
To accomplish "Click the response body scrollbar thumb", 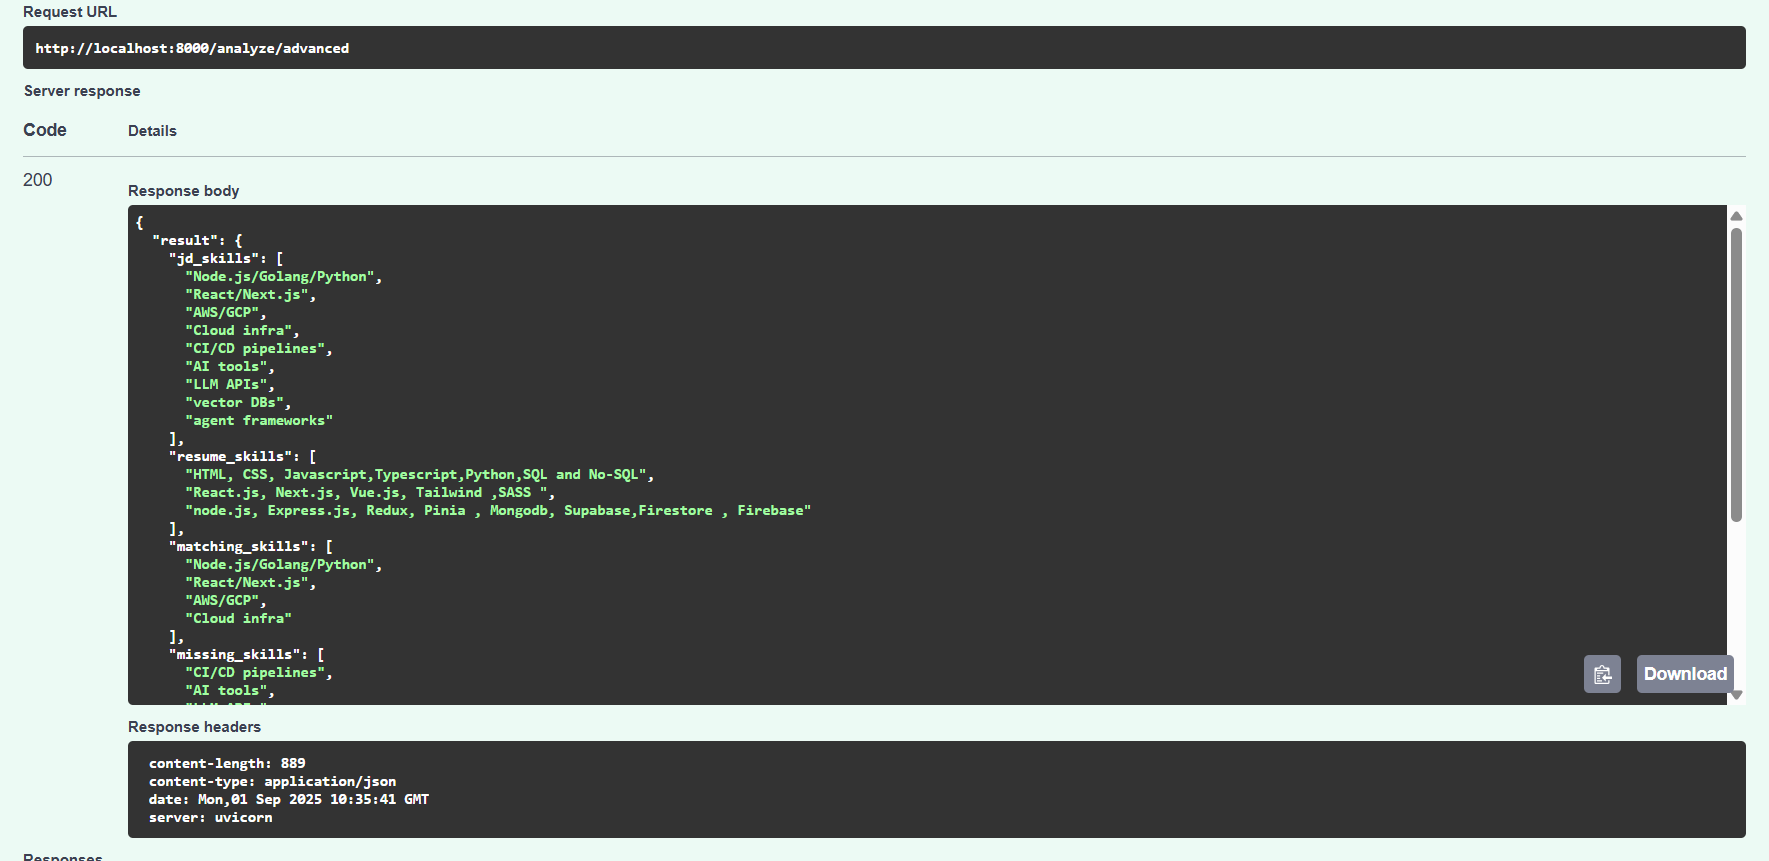I will pos(1737,375).
